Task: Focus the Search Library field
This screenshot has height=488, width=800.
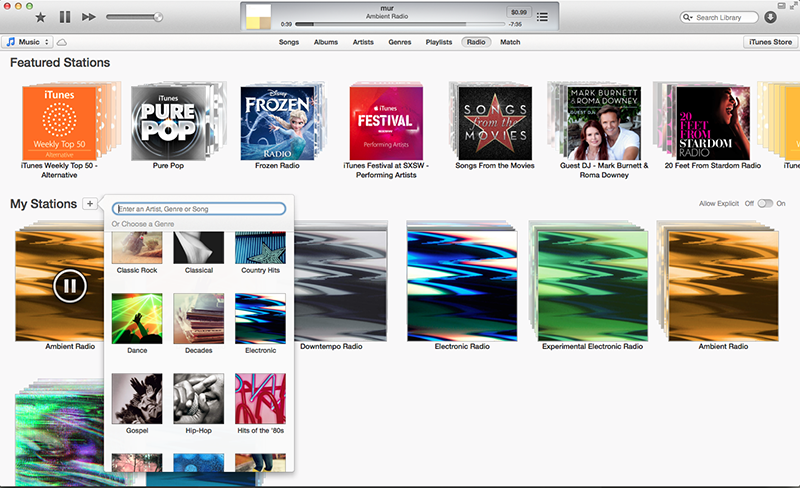Action: click(x=719, y=17)
